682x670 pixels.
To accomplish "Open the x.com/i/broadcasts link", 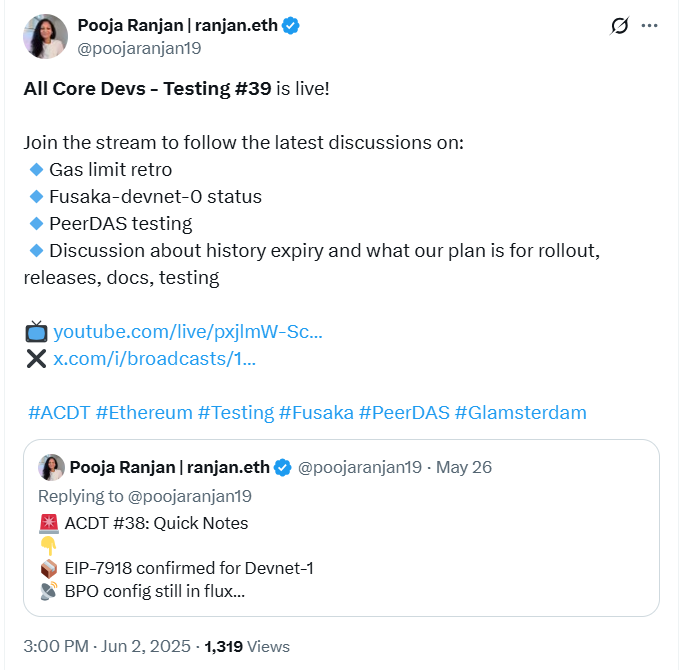I will [x=154, y=358].
